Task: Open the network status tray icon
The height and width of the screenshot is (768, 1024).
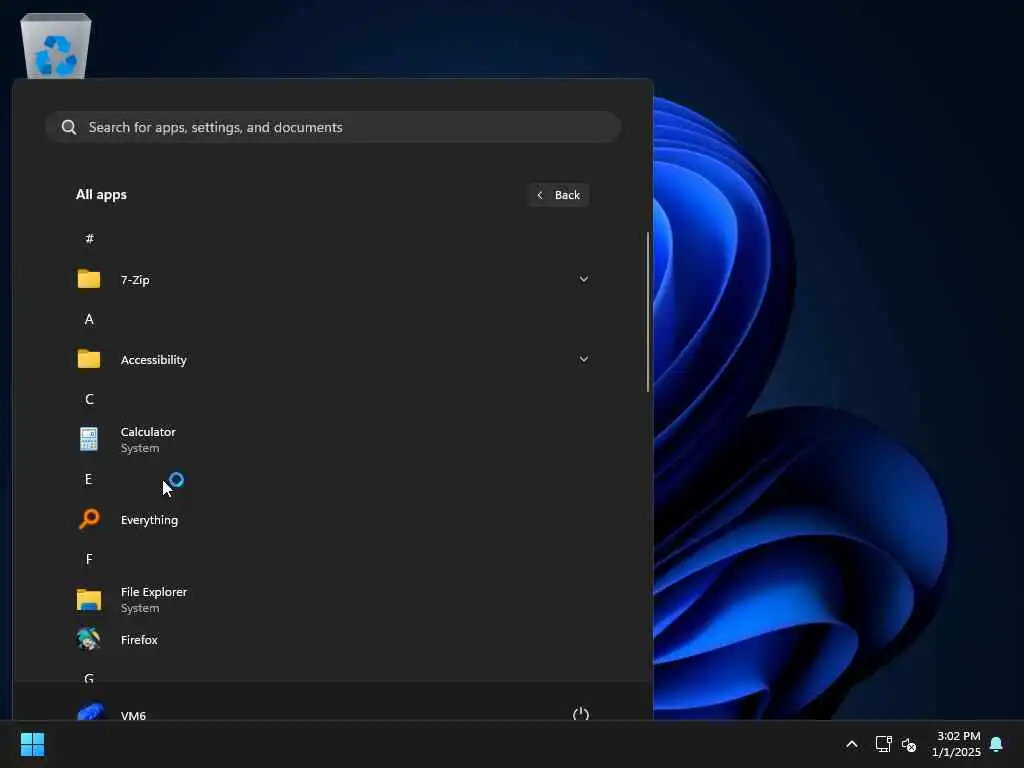Action: pos(884,744)
